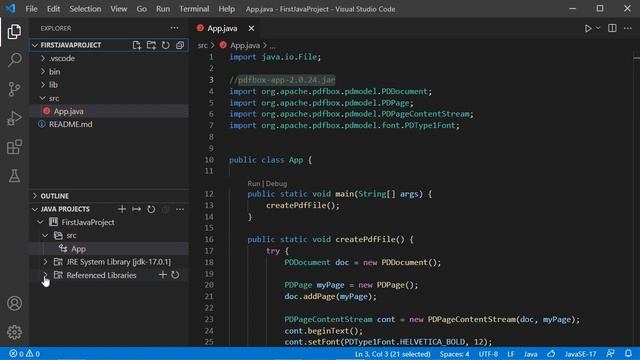Click JavaSE-17 runtime in status bar
Screen dimensions: 640x360
(x=580, y=353)
